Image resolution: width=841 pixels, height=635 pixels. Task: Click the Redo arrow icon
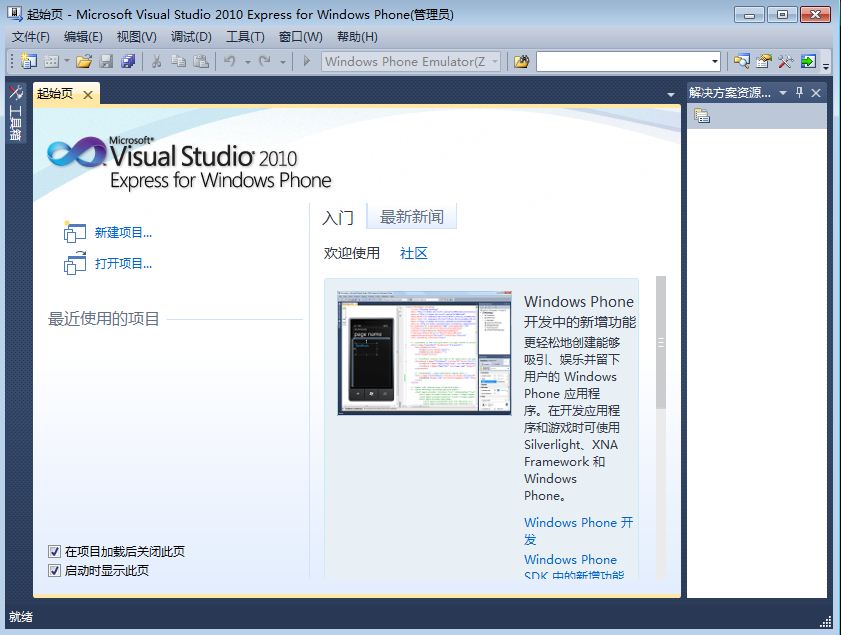coord(265,62)
